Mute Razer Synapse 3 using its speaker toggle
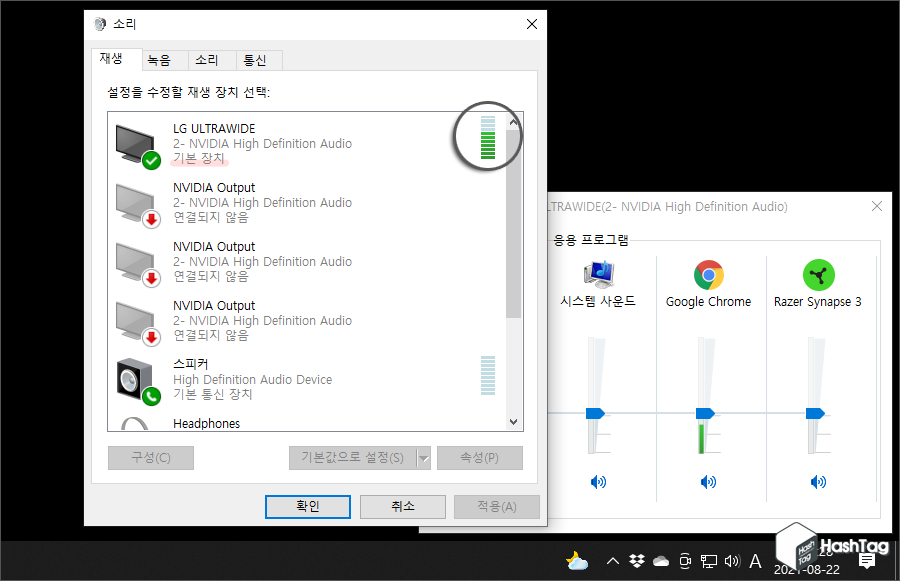Image resolution: width=900 pixels, height=581 pixels. click(x=818, y=482)
